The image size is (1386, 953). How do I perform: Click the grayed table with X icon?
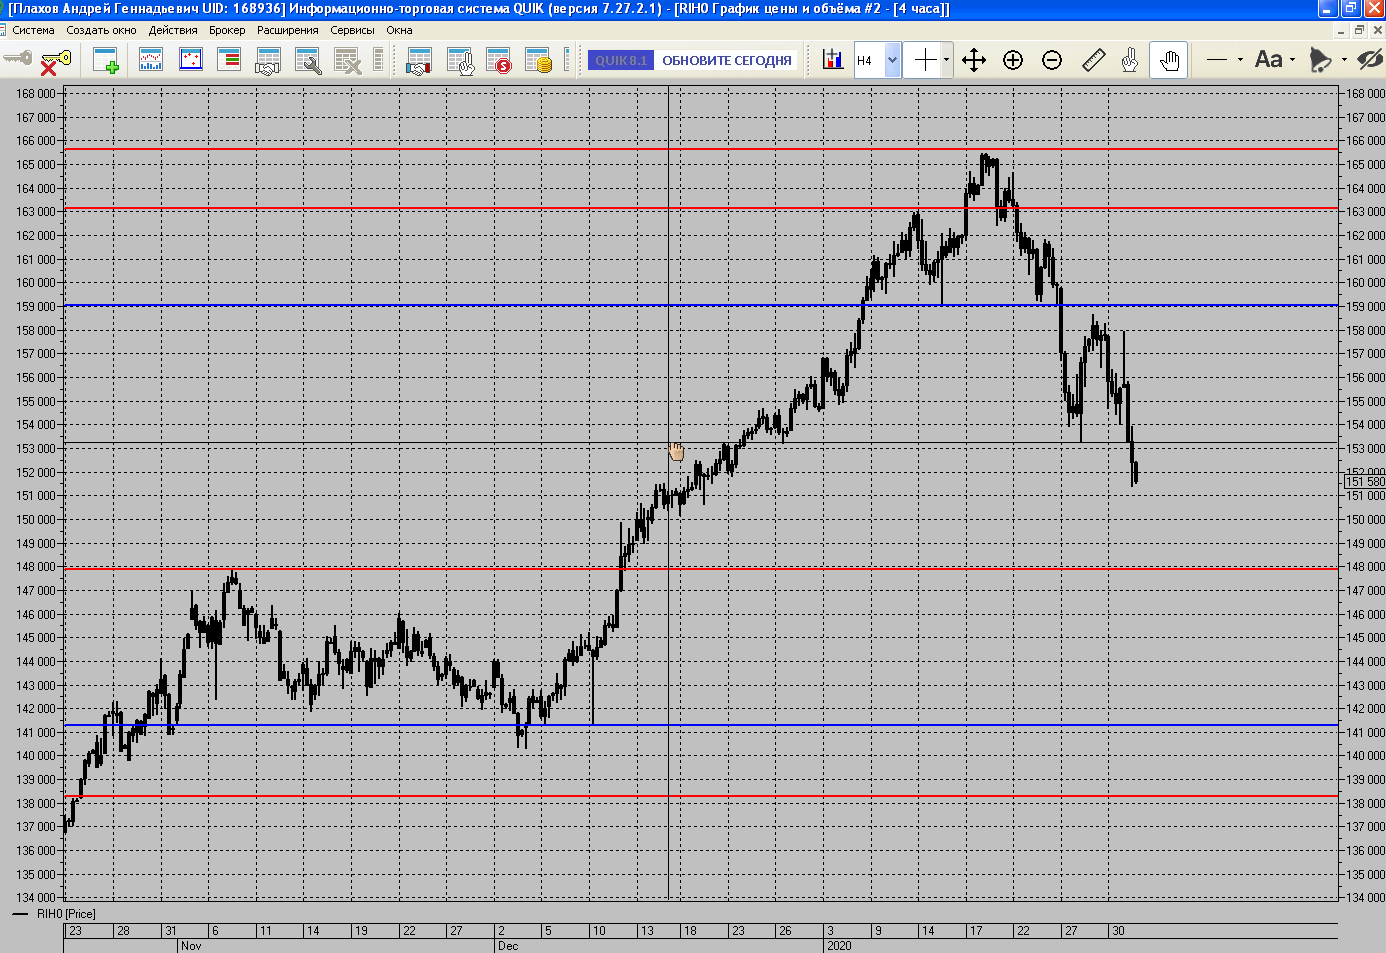click(x=347, y=61)
